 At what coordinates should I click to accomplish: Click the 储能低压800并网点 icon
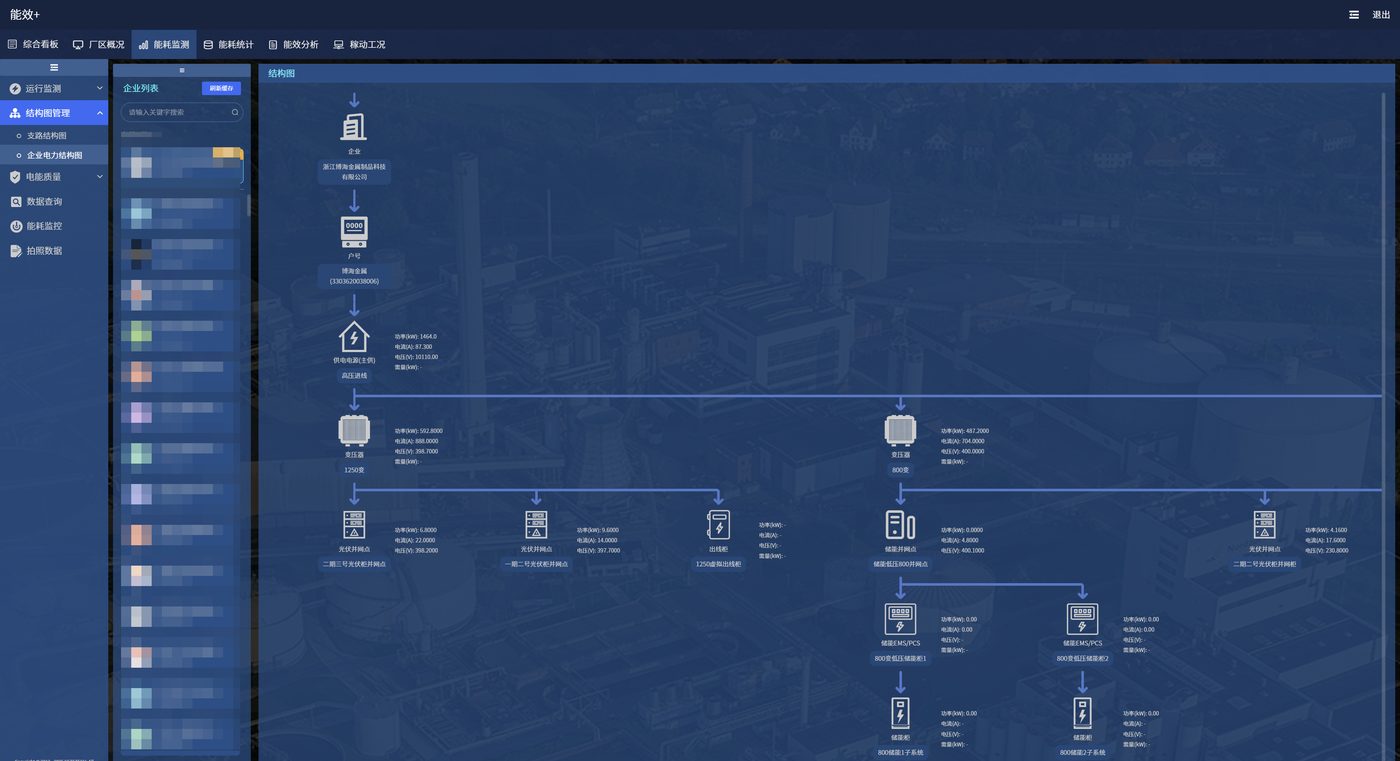pos(900,525)
